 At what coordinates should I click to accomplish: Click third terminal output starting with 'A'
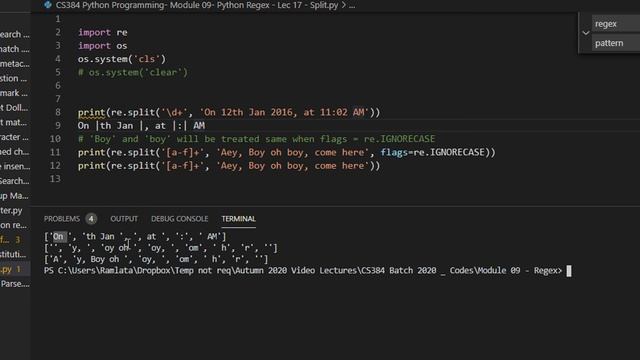tap(156, 259)
